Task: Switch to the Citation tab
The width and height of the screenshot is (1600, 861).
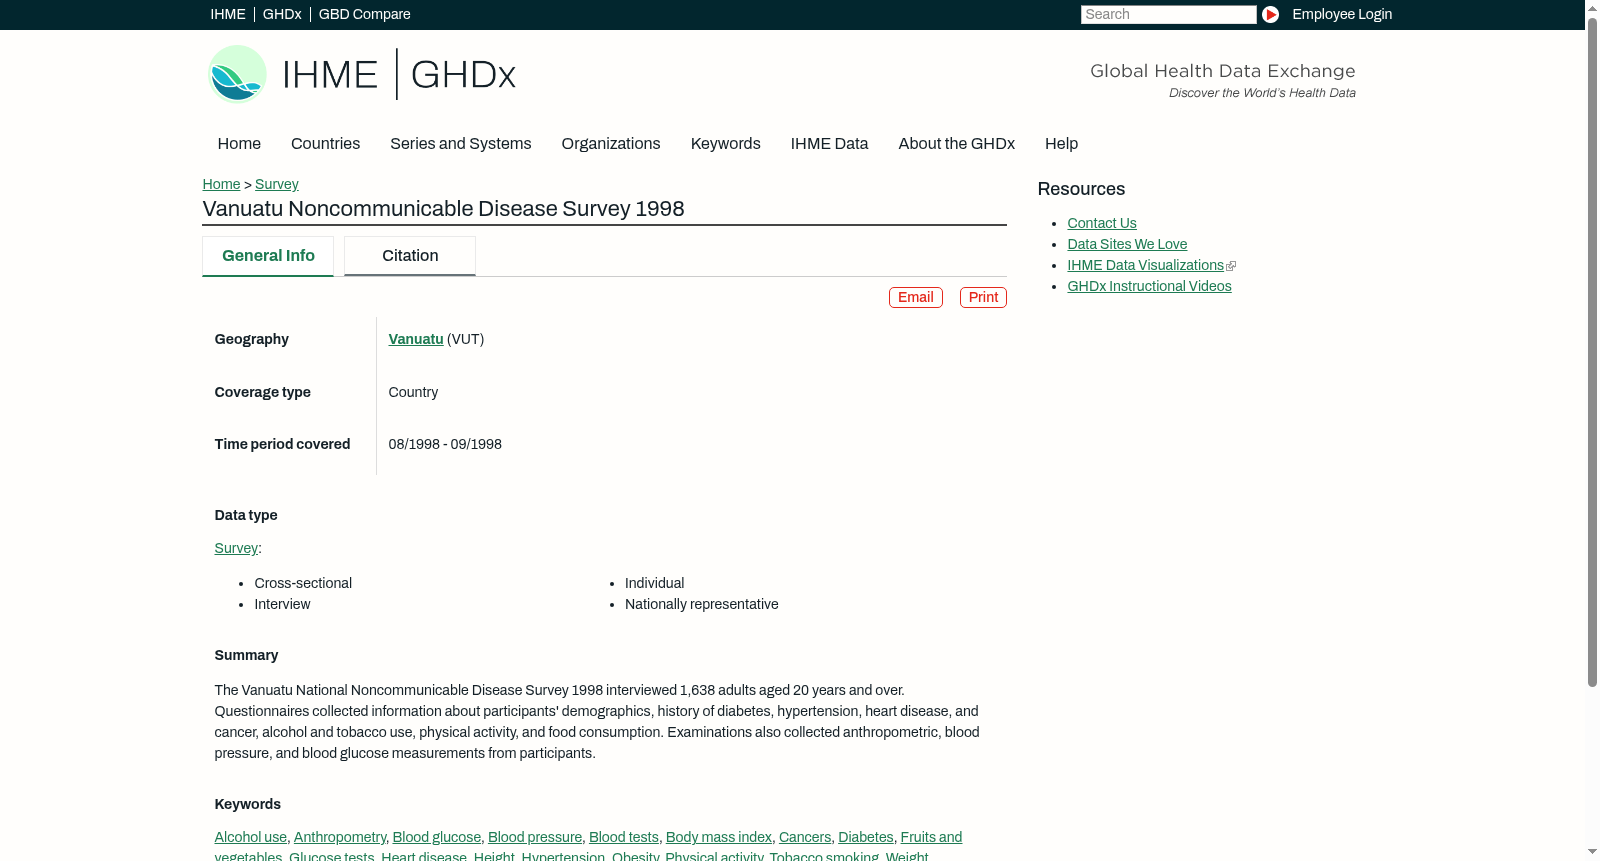Action: (x=410, y=256)
